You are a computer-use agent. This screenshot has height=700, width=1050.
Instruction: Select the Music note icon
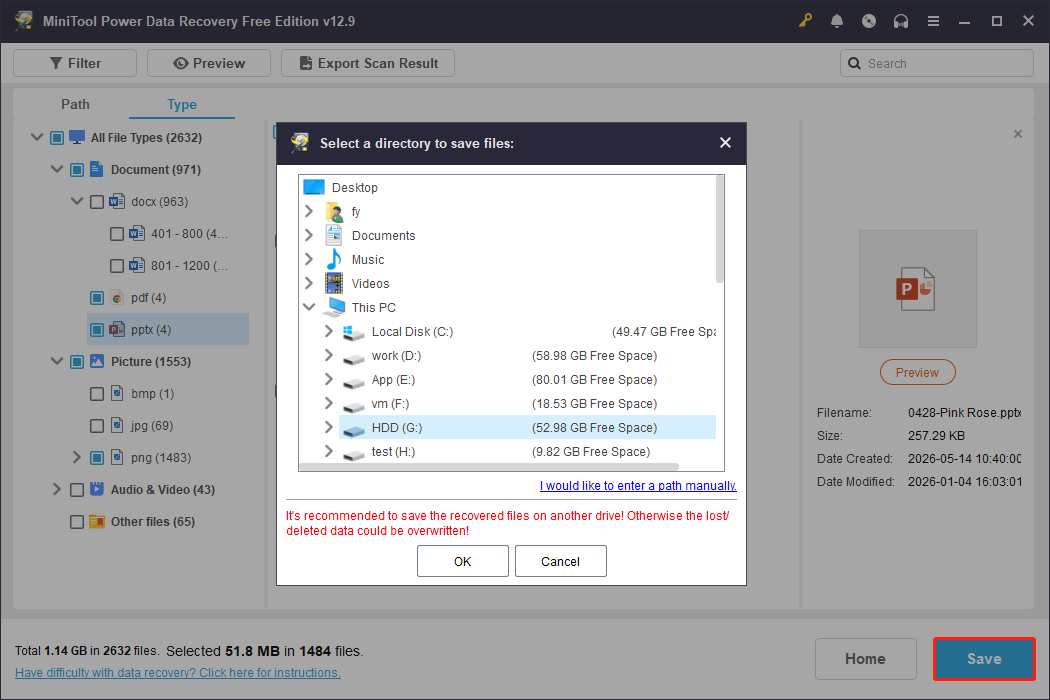[333, 259]
